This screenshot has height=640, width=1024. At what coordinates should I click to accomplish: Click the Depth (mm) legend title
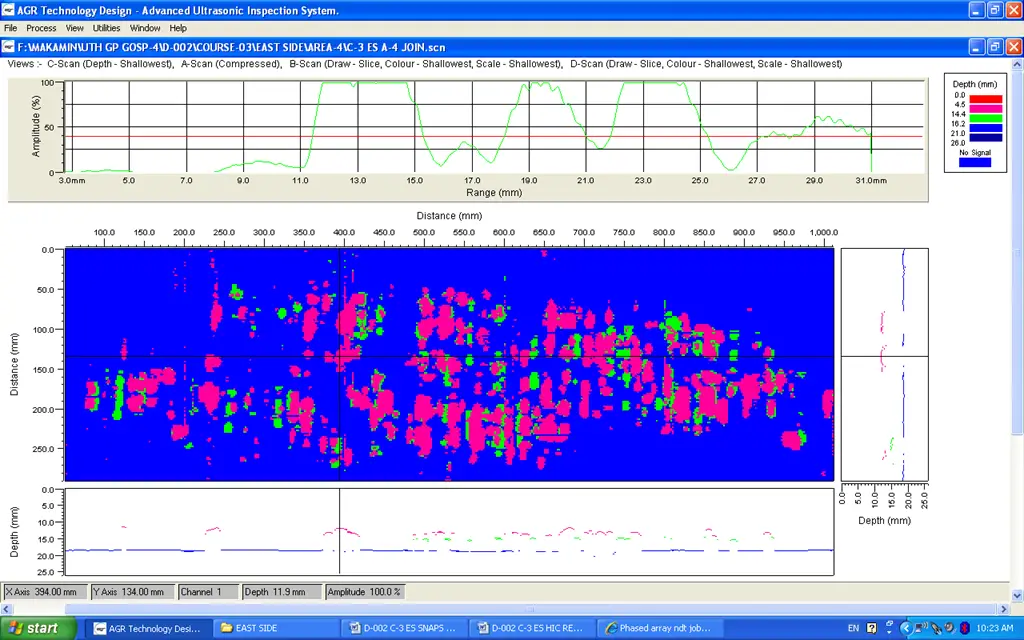pos(974,84)
